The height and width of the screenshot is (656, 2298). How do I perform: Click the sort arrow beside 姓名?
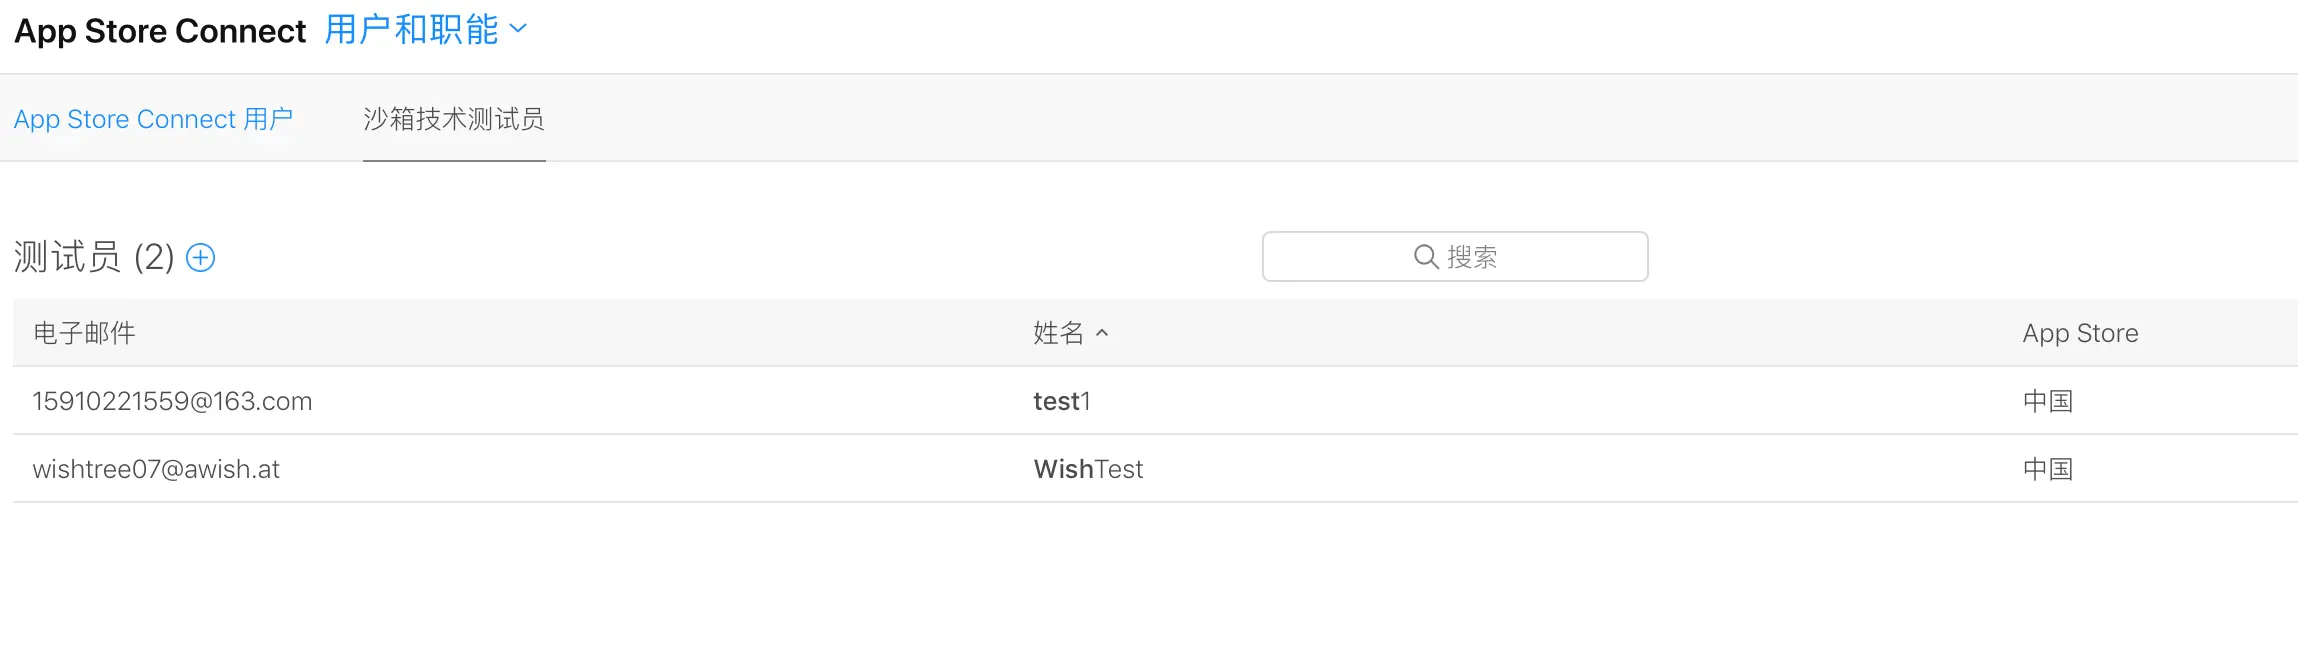coord(1102,333)
